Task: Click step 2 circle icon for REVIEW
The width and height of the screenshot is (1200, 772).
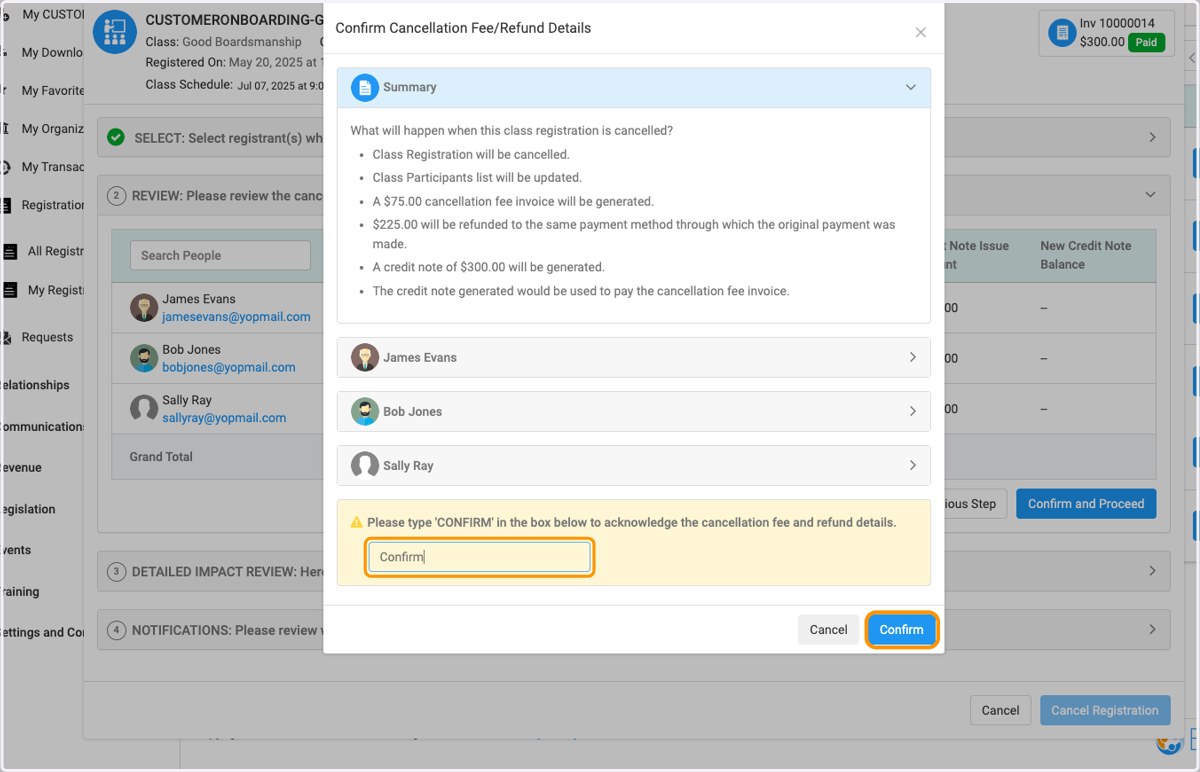Action: click(x=116, y=196)
